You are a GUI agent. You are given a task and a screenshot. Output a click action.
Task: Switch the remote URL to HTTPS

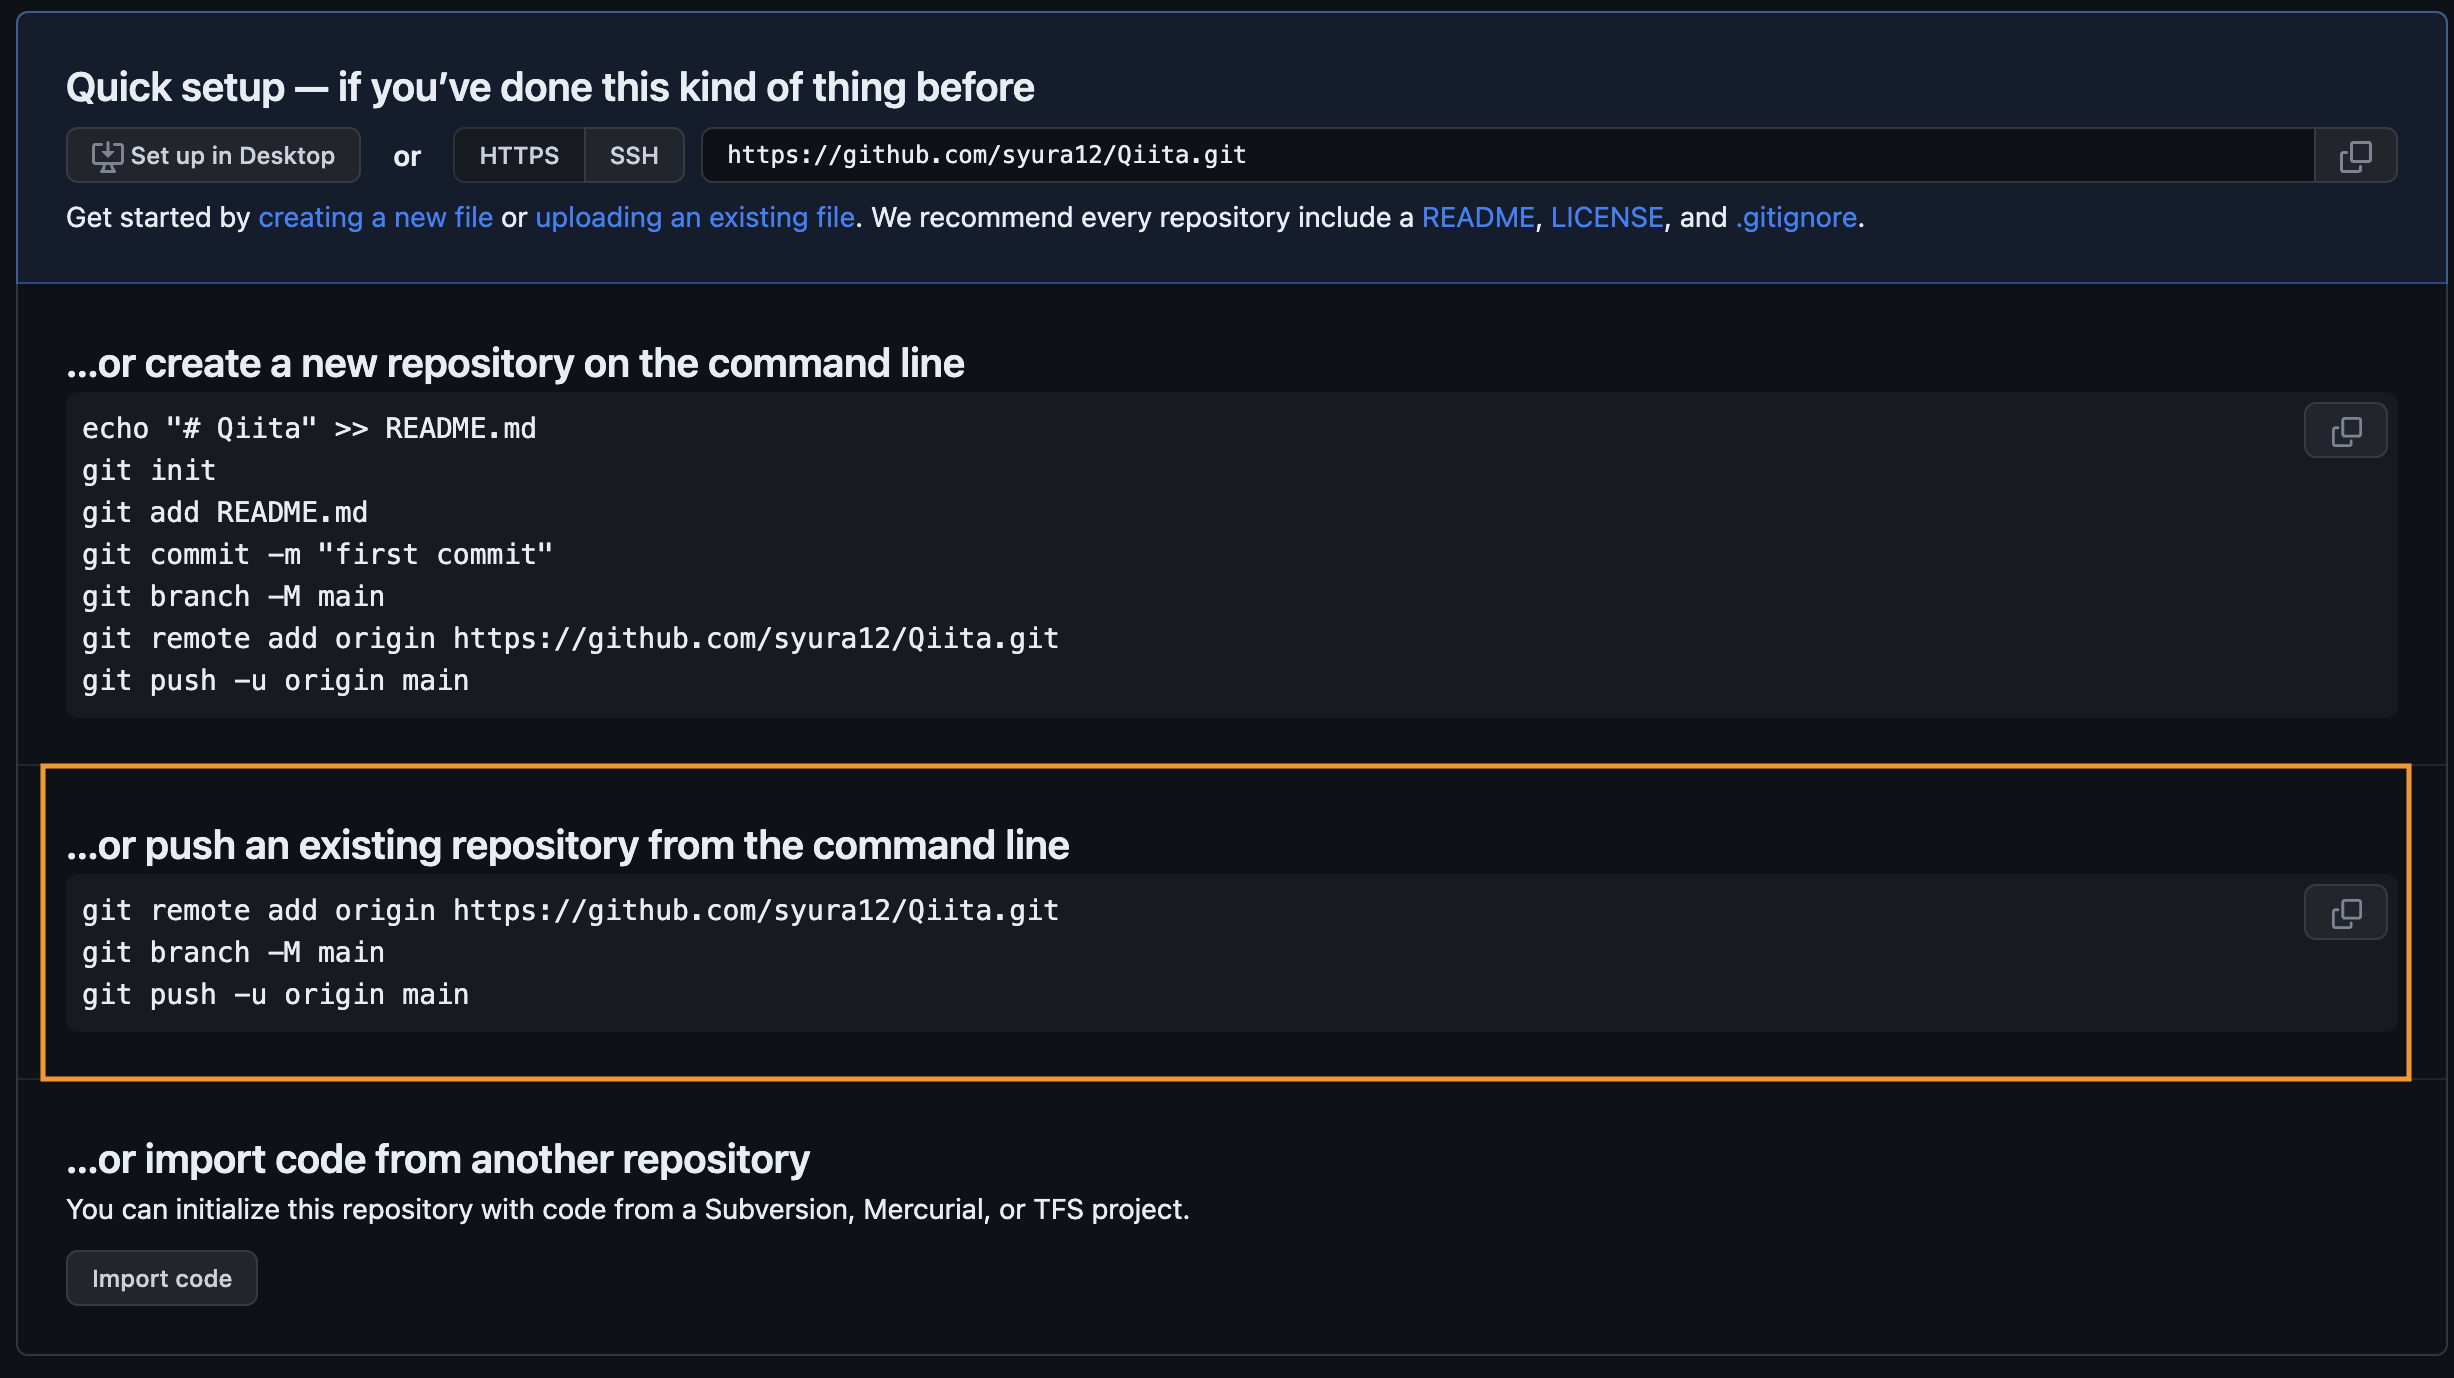click(519, 155)
